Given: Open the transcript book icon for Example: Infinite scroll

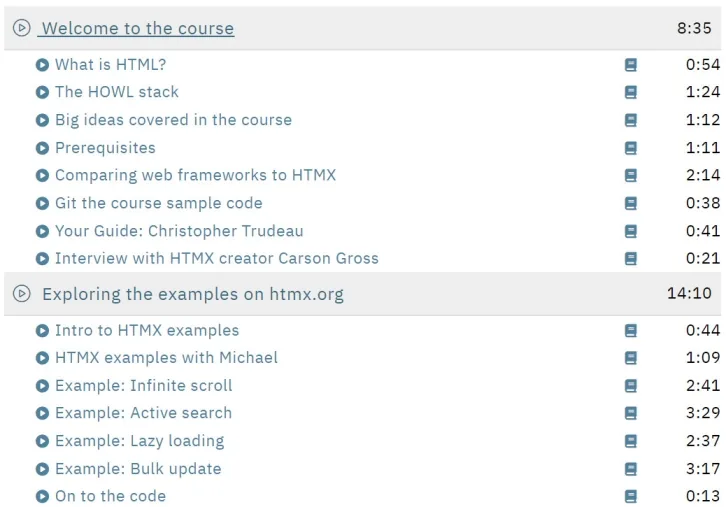Looking at the screenshot, I should [x=631, y=386].
